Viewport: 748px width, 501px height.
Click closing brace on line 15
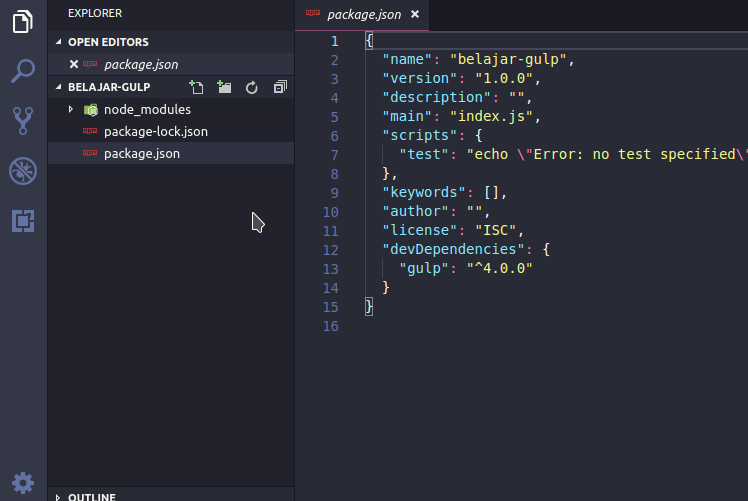[x=369, y=306]
